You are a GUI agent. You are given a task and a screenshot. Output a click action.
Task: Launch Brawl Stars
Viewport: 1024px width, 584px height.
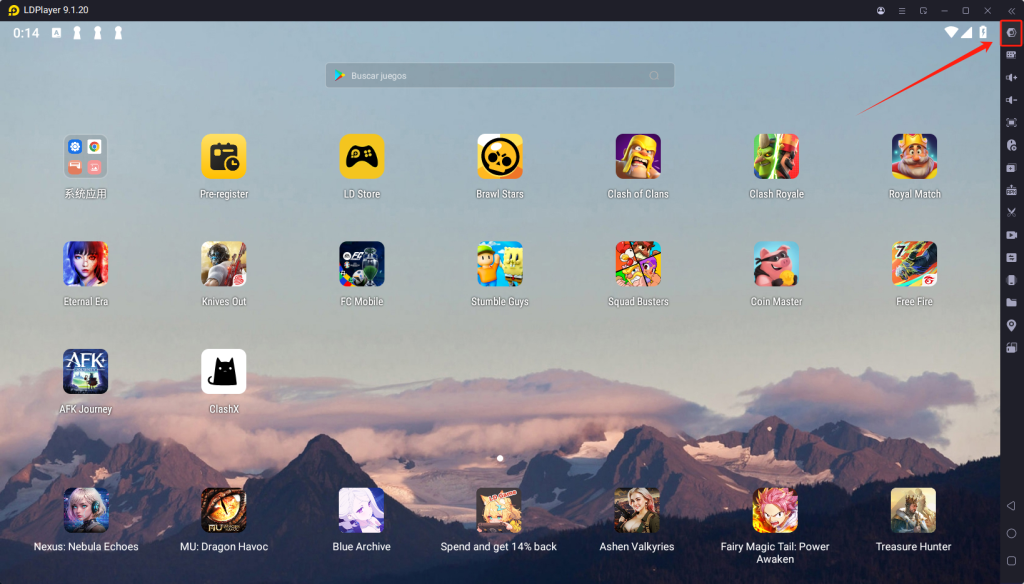(500, 157)
